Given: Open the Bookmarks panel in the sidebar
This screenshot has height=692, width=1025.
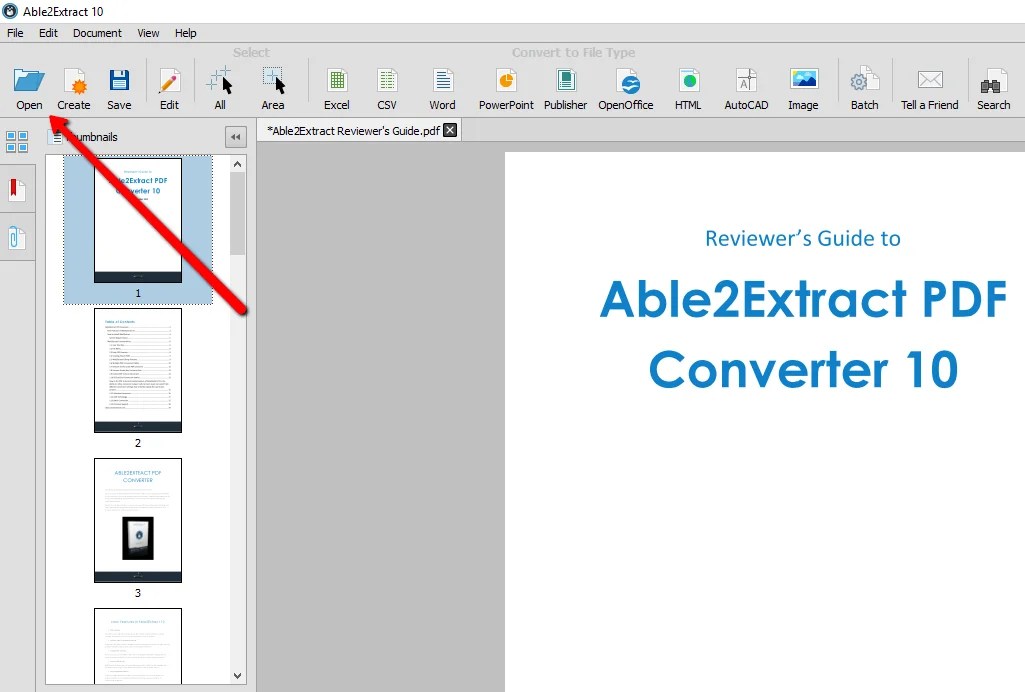Looking at the screenshot, I should point(16,186).
